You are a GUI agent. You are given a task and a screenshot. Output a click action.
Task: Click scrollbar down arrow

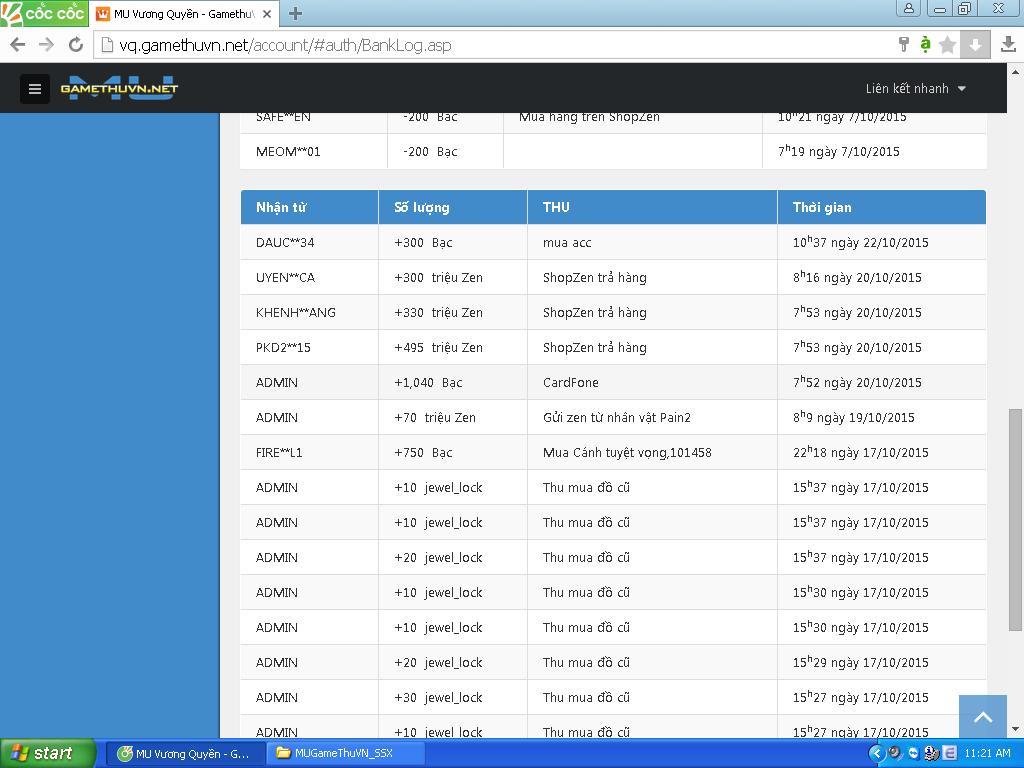[x=1015, y=730]
